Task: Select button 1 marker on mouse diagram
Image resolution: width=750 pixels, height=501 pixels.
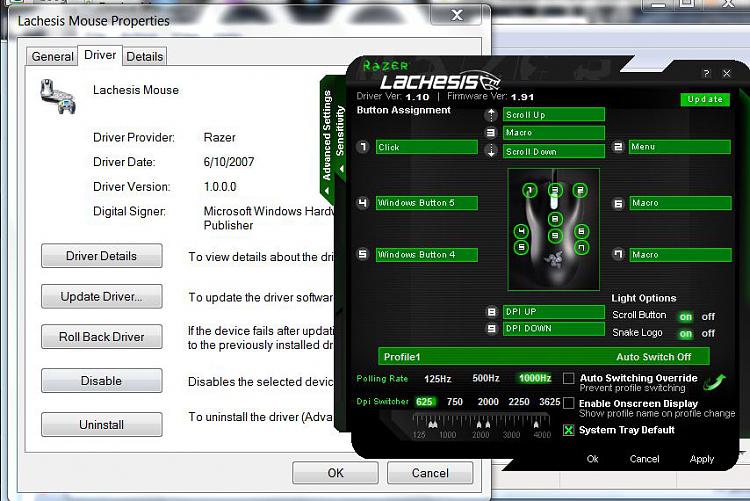Action: [529, 190]
